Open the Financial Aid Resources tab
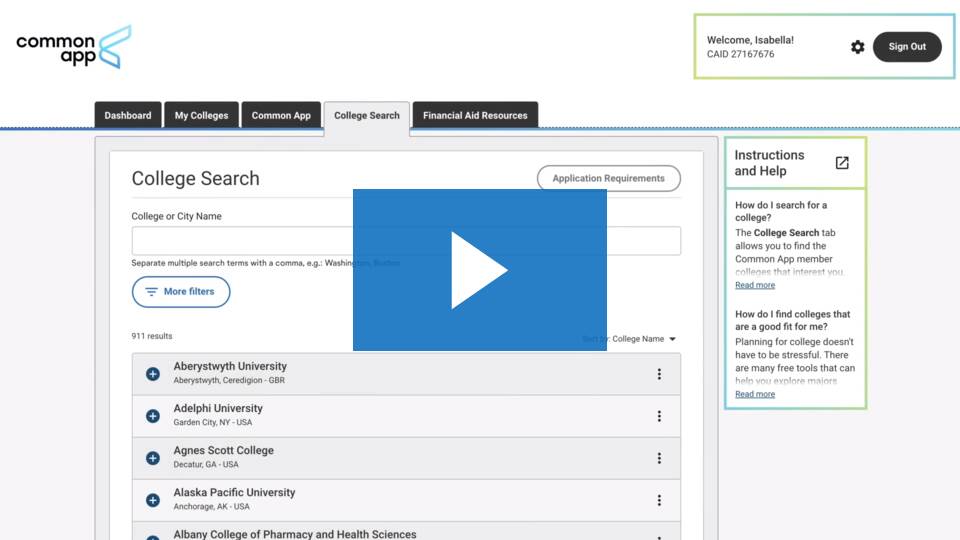 475,115
